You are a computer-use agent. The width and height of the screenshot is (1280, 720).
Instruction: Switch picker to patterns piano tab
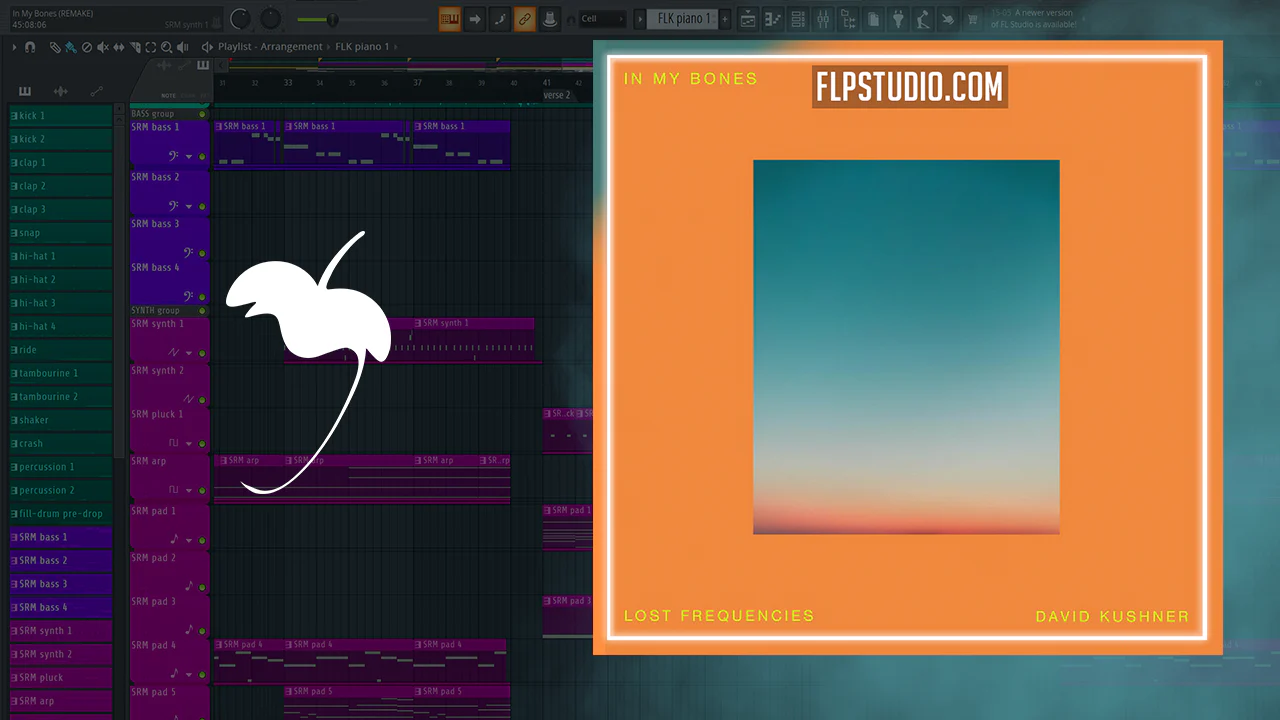25,91
